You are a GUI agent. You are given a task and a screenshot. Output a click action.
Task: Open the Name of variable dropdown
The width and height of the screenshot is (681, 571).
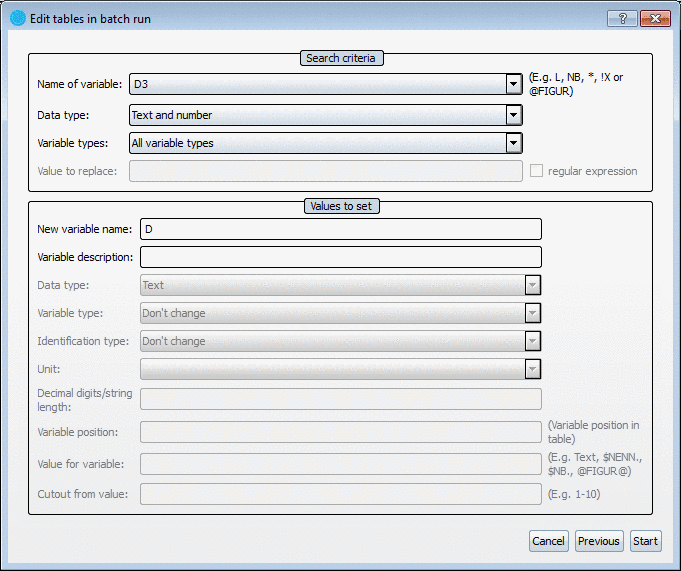click(513, 85)
